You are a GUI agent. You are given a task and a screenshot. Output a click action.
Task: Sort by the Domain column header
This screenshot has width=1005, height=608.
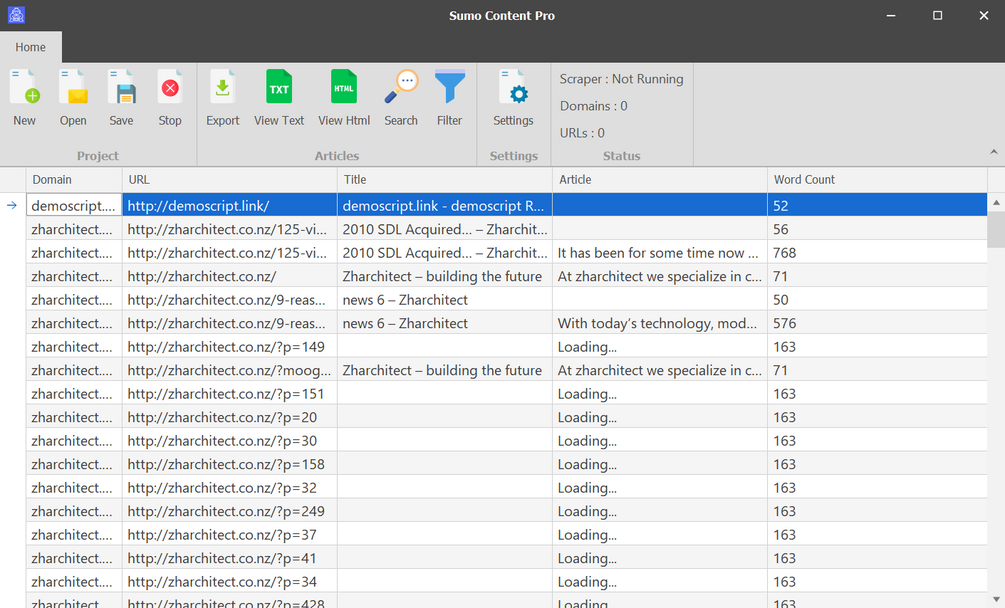(74, 179)
